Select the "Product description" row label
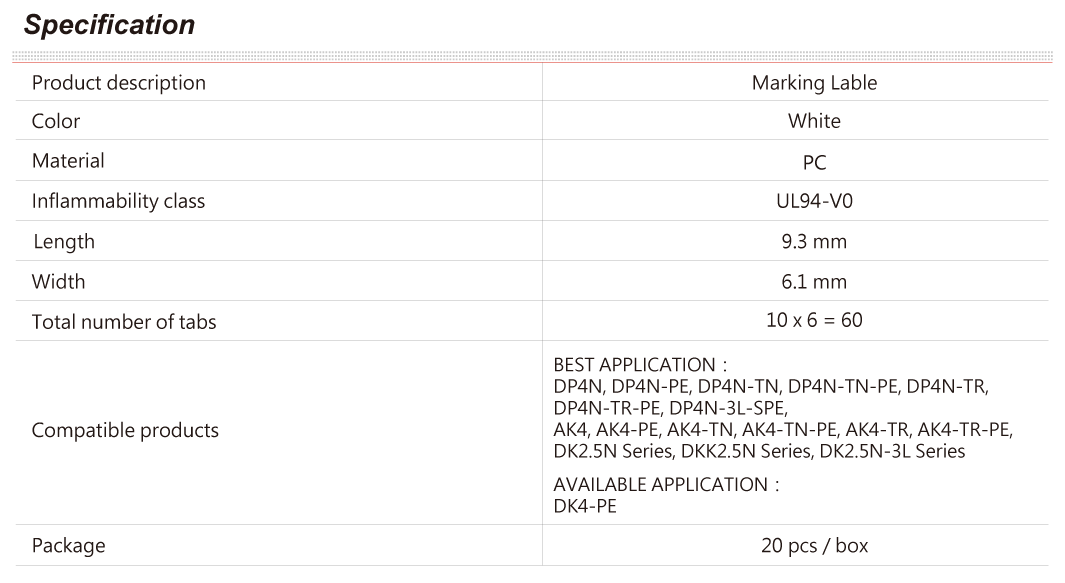Viewport: 1065px width, 583px height. (119, 83)
